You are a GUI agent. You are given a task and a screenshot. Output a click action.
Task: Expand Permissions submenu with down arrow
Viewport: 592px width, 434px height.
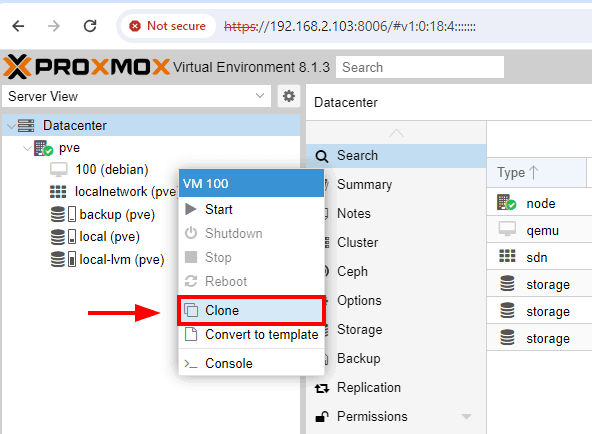click(x=467, y=417)
